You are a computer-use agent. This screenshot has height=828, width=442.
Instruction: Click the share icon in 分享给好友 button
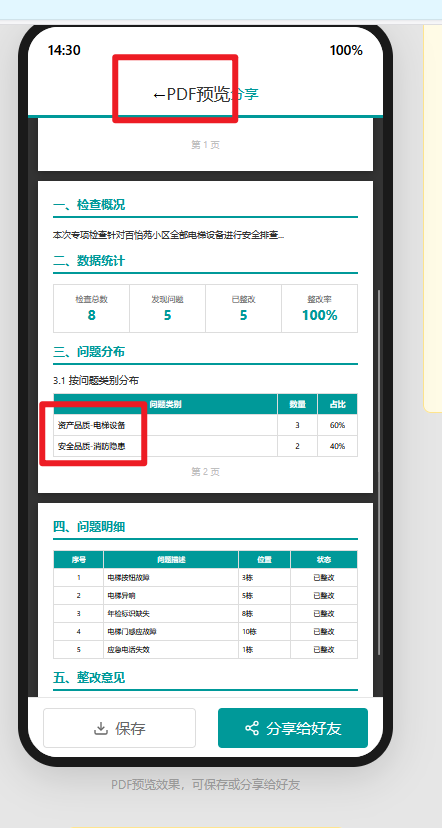252,729
